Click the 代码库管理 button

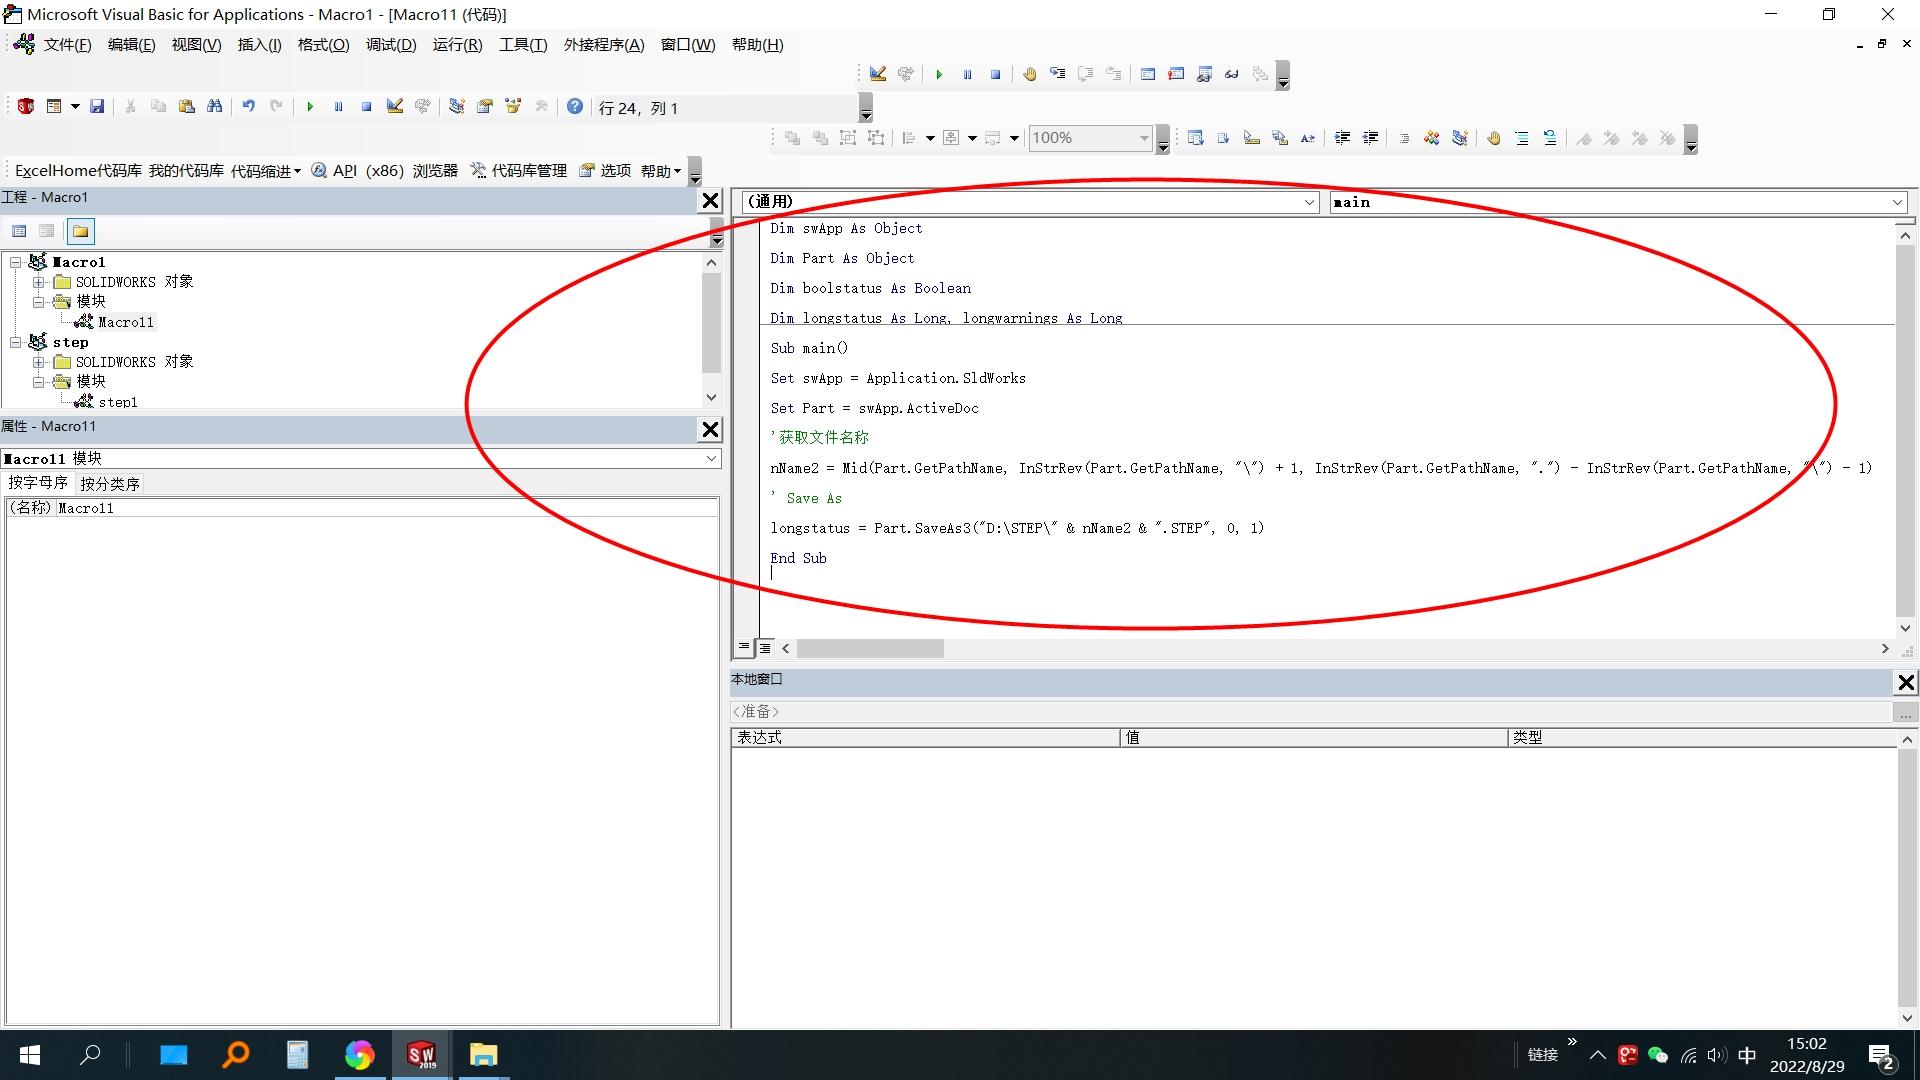(519, 171)
